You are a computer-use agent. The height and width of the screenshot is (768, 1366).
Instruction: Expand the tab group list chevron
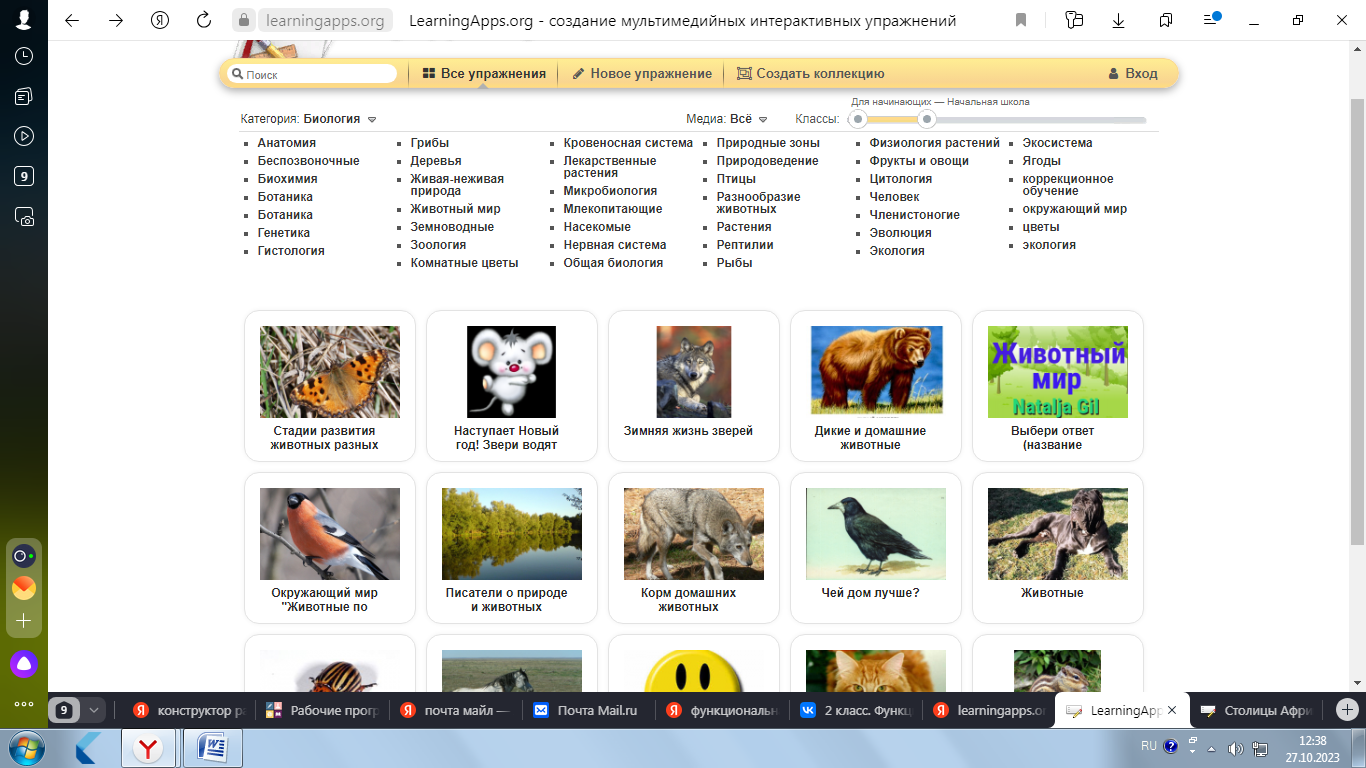point(94,710)
